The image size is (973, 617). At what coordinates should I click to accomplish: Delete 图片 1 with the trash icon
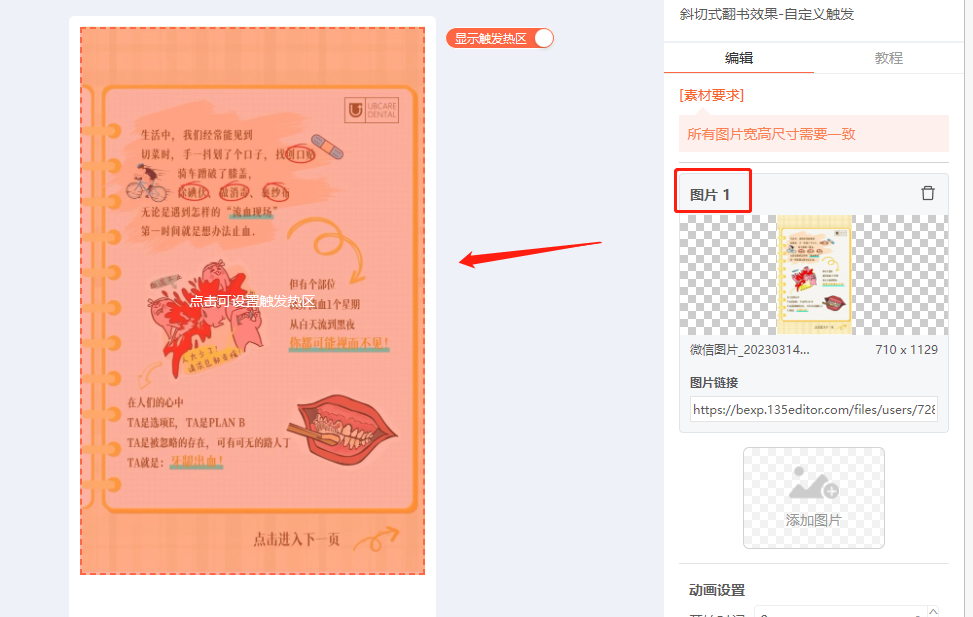928,193
